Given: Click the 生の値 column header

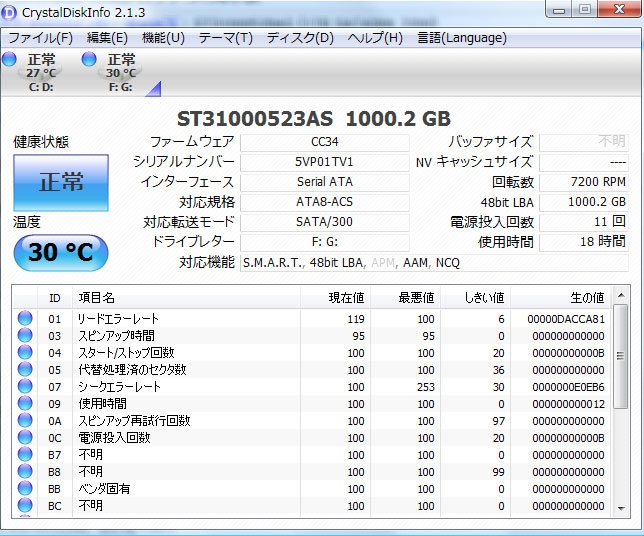Looking at the screenshot, I should [561, 298].
